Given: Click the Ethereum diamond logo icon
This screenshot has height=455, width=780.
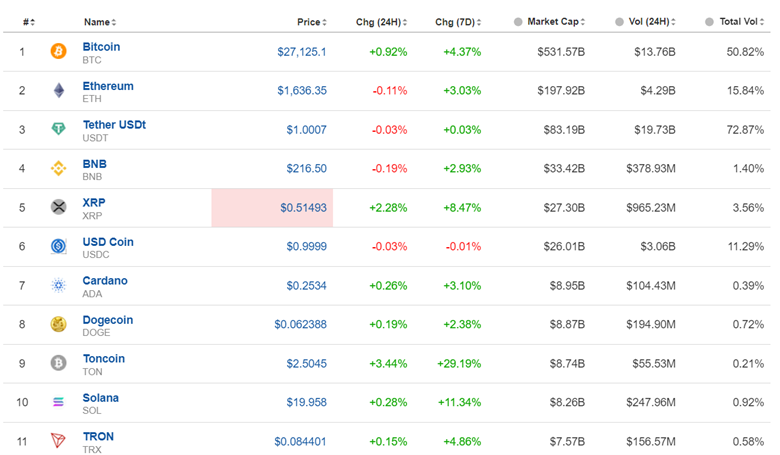Looking at the screenshot, I should click(59, 90).
